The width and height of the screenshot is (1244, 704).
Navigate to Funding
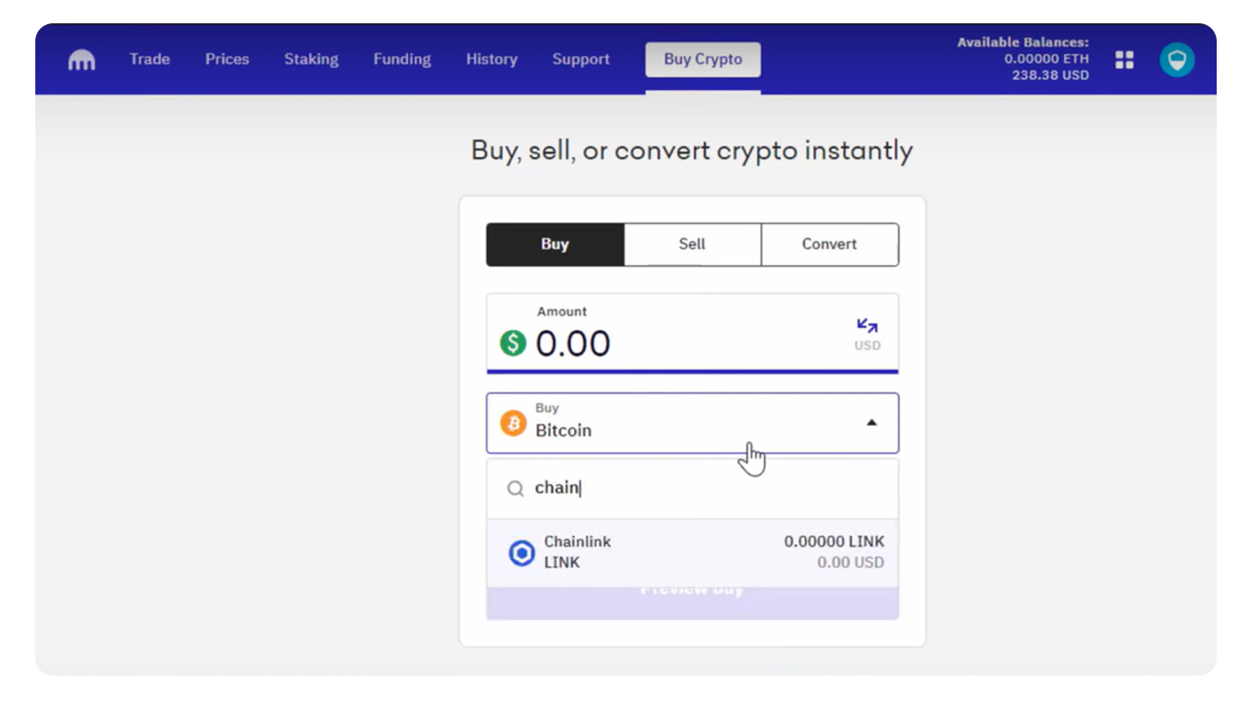coord(402,59)
